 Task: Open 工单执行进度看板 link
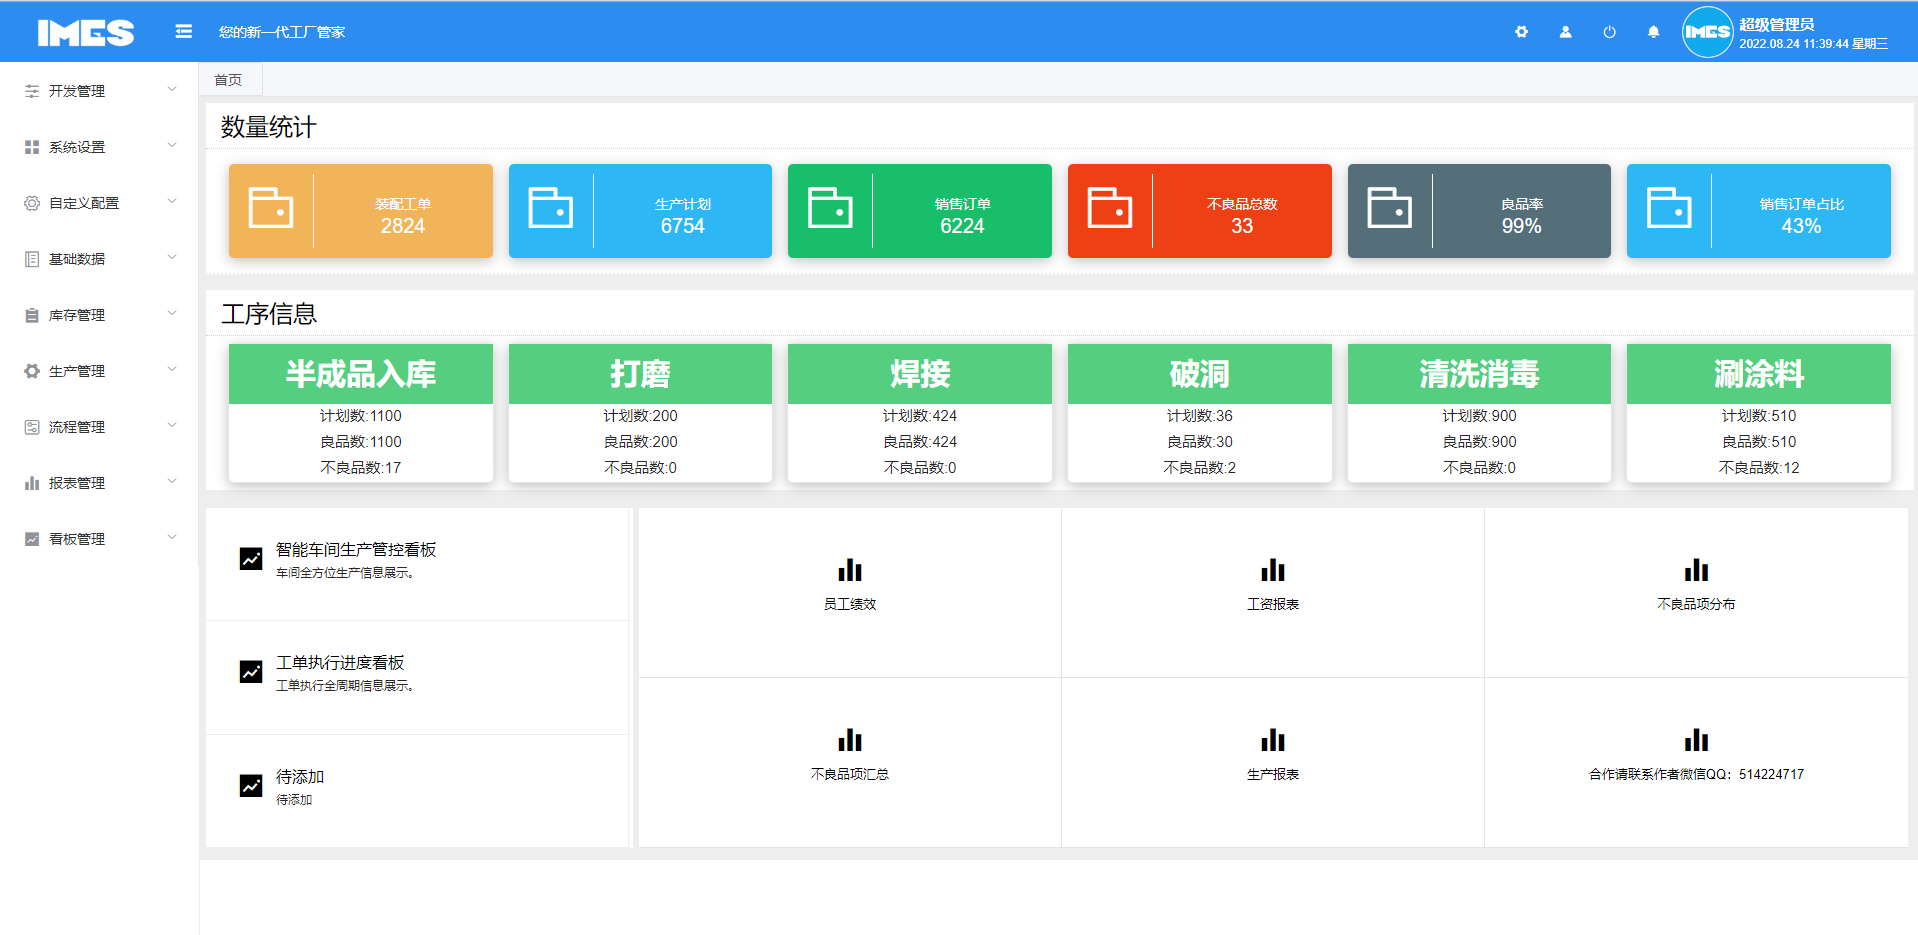pos(340,663)
